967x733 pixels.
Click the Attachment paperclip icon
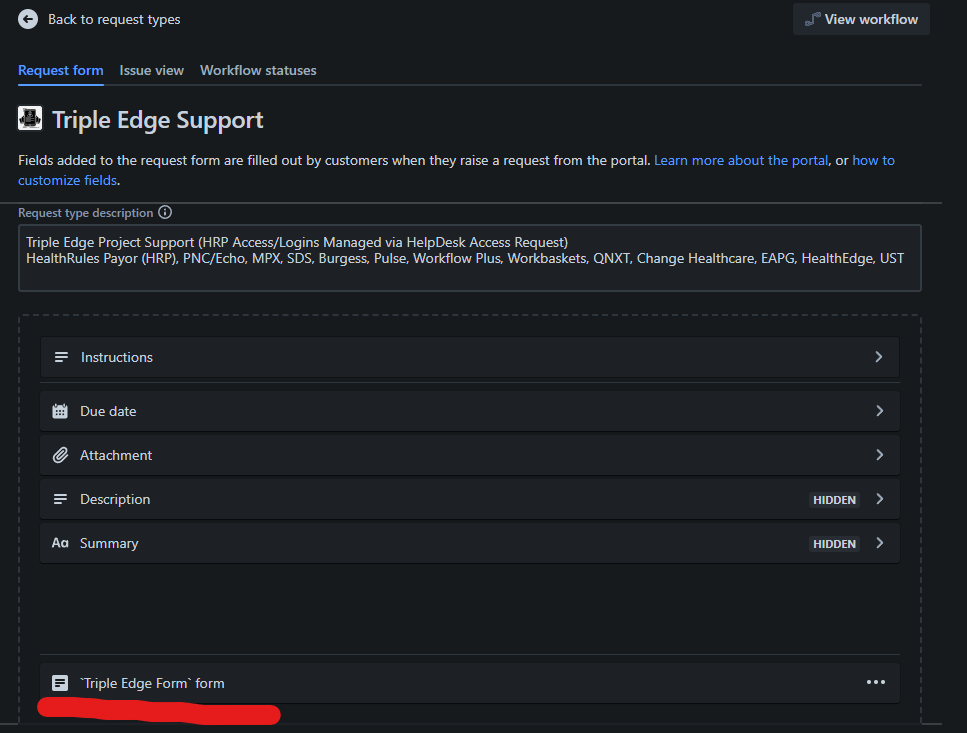click(60, 455)
